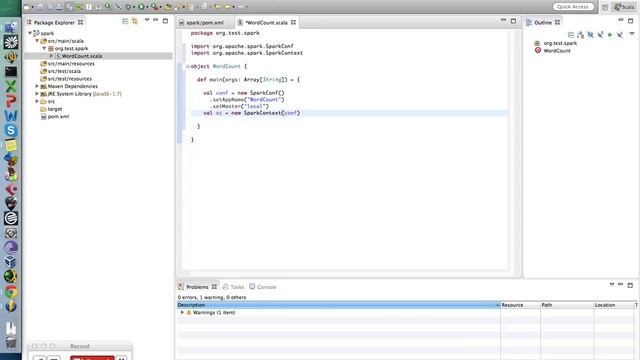Click the val sc SparkContext code line
The image size is (640, 360).
coord(251,113)
